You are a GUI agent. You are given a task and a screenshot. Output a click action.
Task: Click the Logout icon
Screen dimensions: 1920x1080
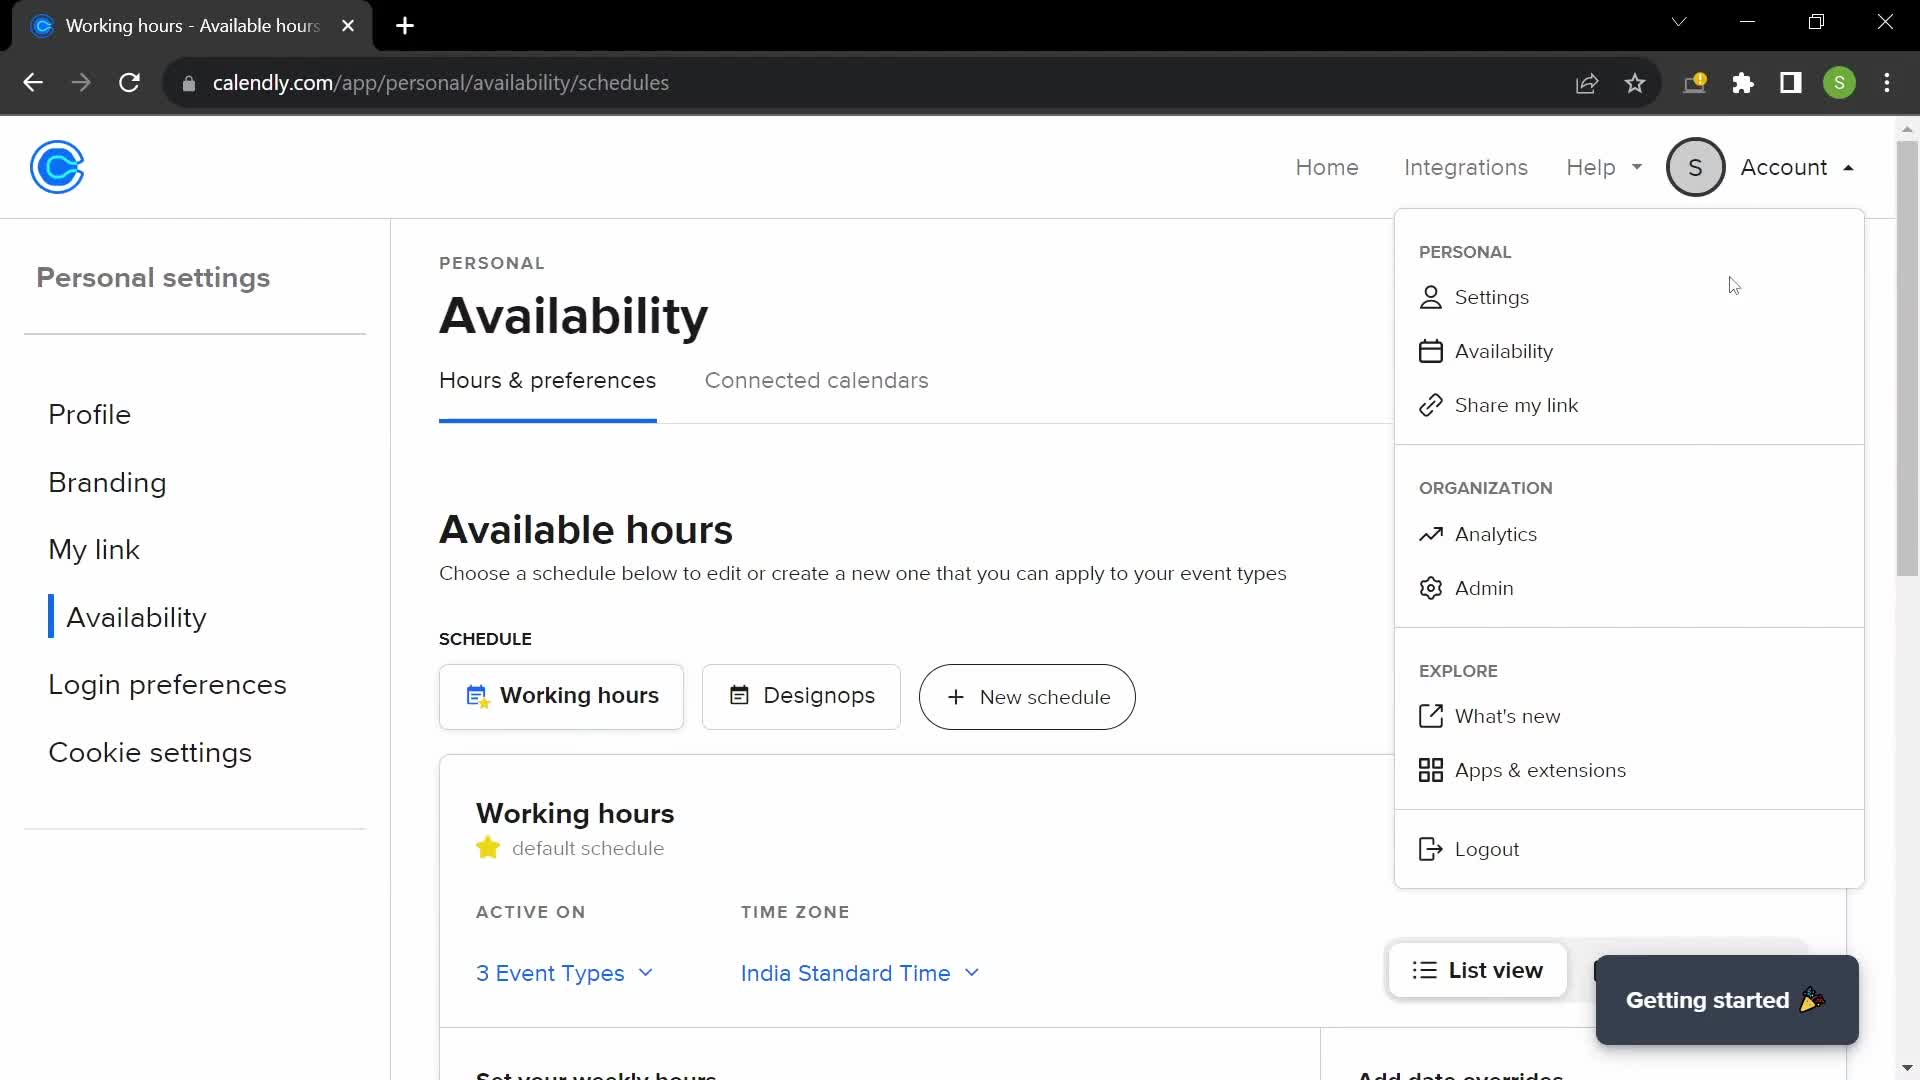(x=1432, y=849)
